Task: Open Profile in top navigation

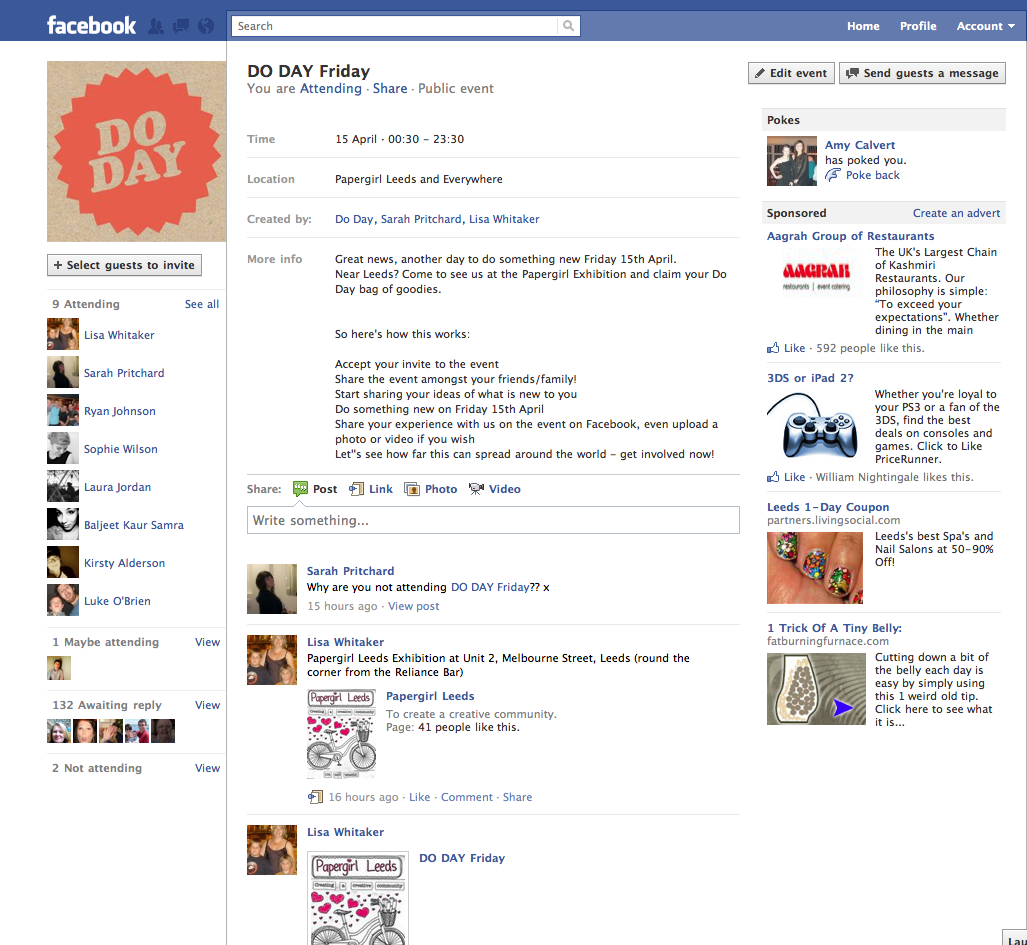Action: coord(918,26)
